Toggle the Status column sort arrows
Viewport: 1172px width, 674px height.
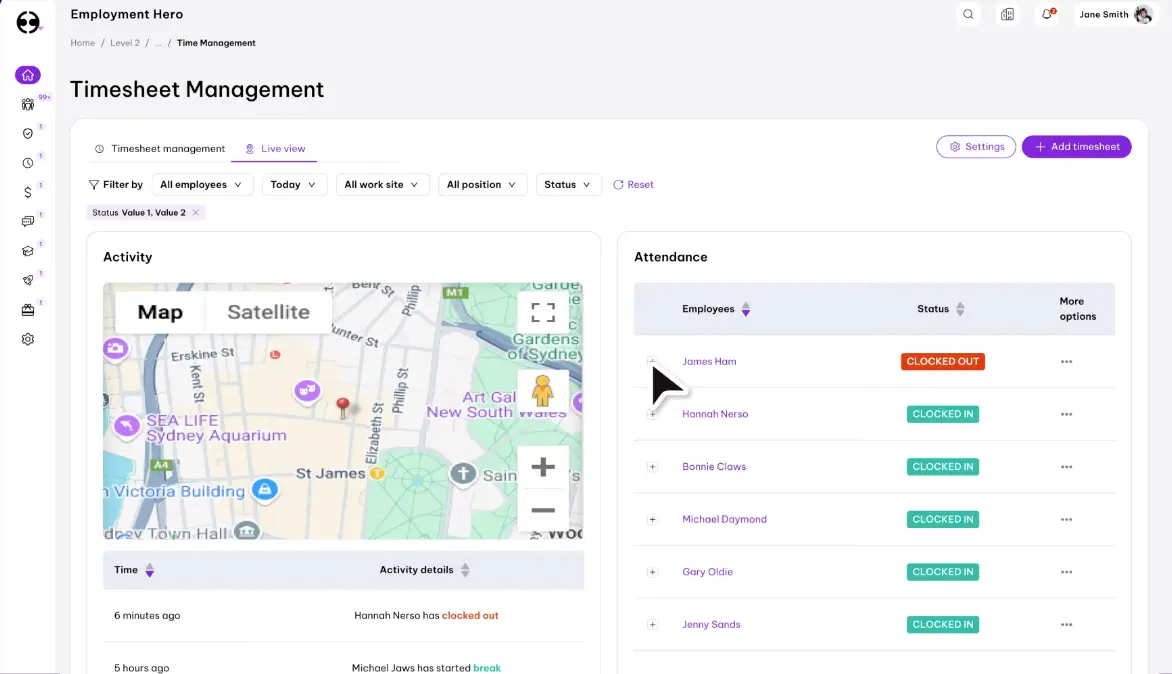pyautogui.click(x=961, y=308)
